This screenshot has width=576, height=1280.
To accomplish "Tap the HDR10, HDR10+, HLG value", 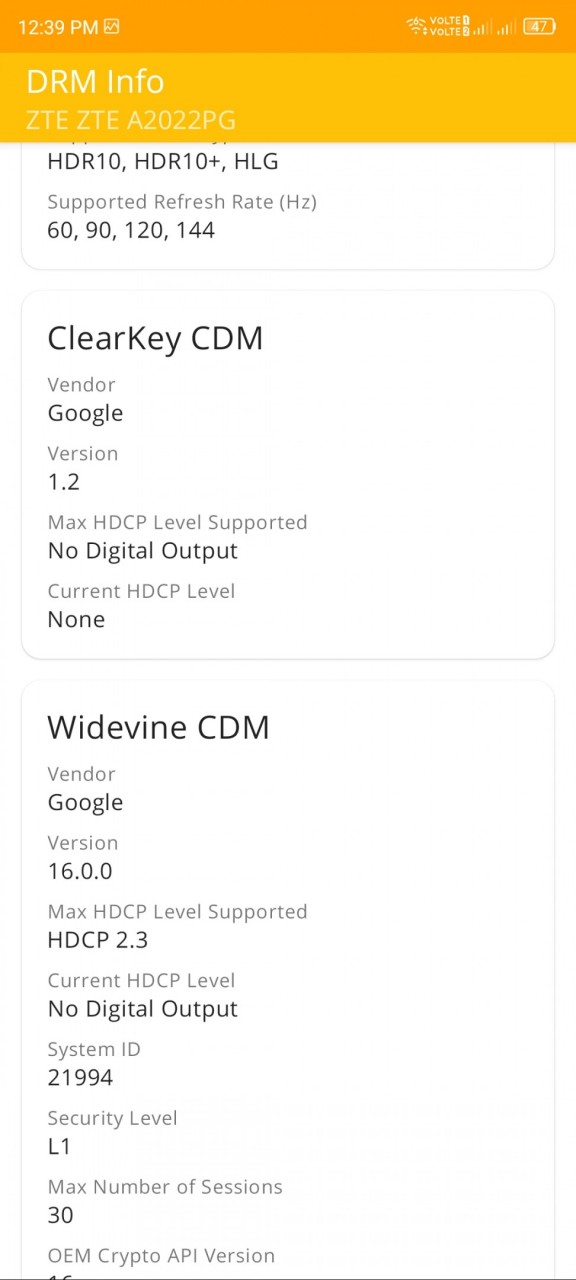I will click(163, 161).
